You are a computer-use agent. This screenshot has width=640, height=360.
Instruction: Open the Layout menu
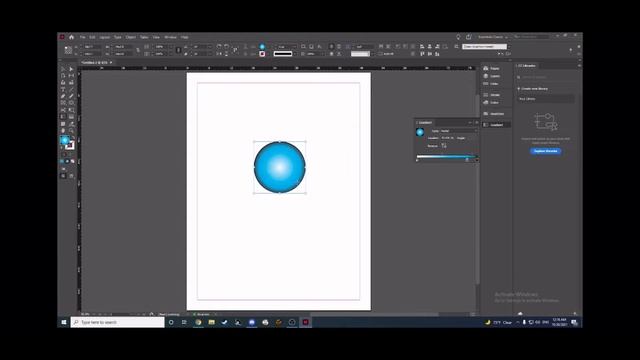(x=104, y=37)
